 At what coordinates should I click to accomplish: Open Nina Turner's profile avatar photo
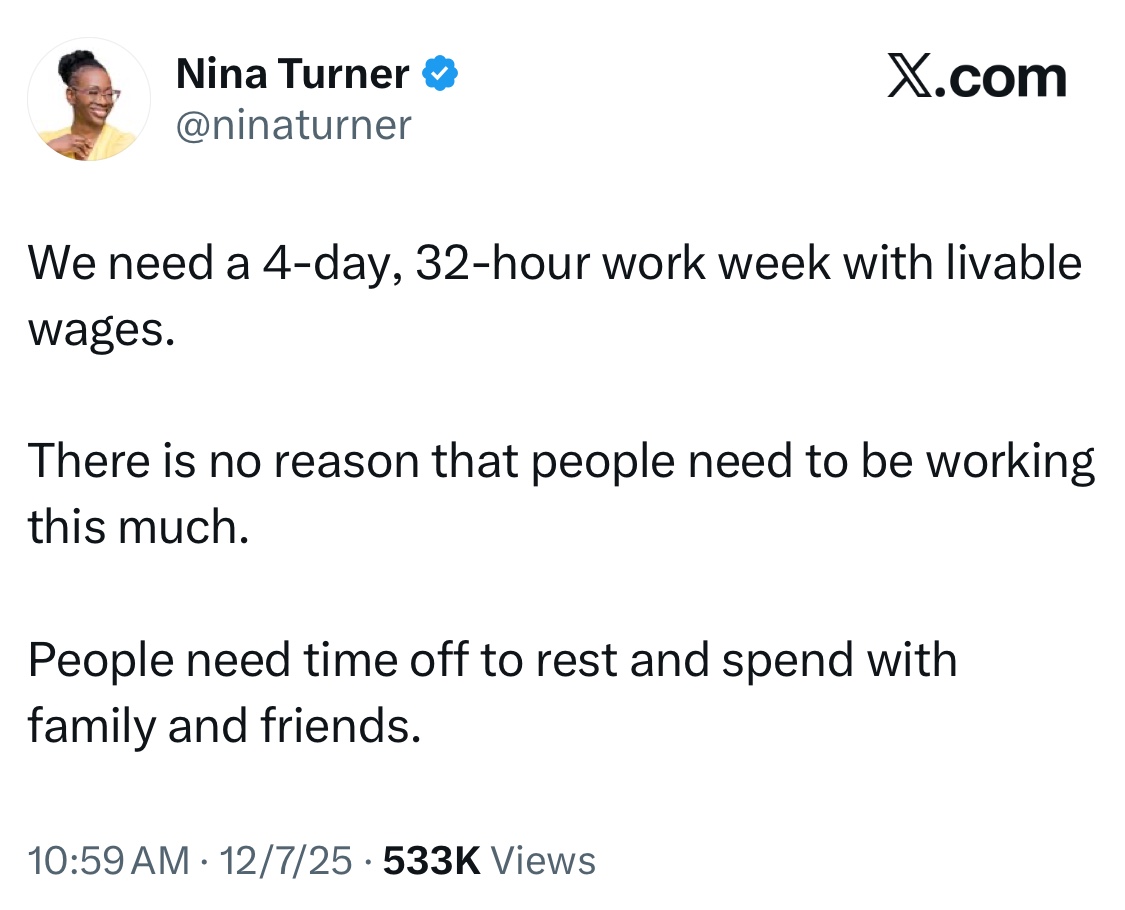(89, 100)
